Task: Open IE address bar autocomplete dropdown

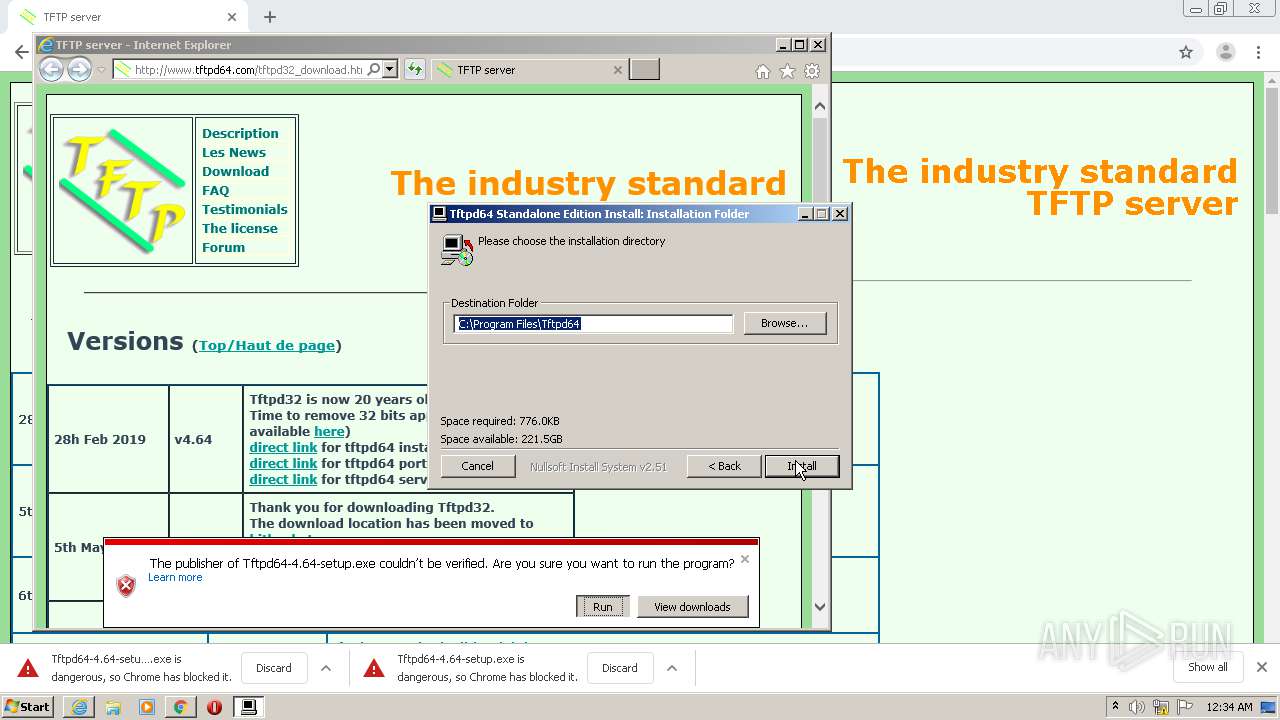Action: 390,69
